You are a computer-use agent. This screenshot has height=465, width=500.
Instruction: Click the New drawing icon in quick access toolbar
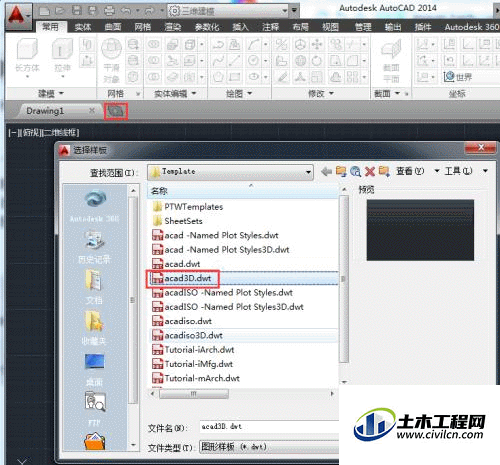44,11
